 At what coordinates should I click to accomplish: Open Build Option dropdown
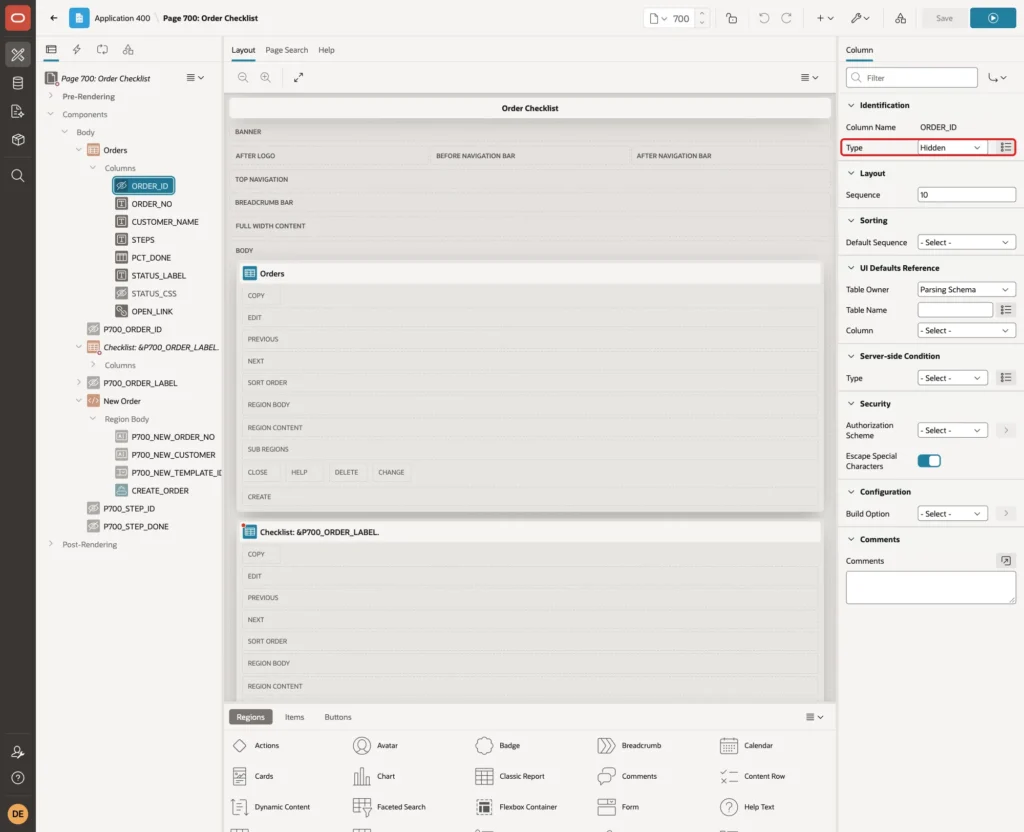(952, 514)
